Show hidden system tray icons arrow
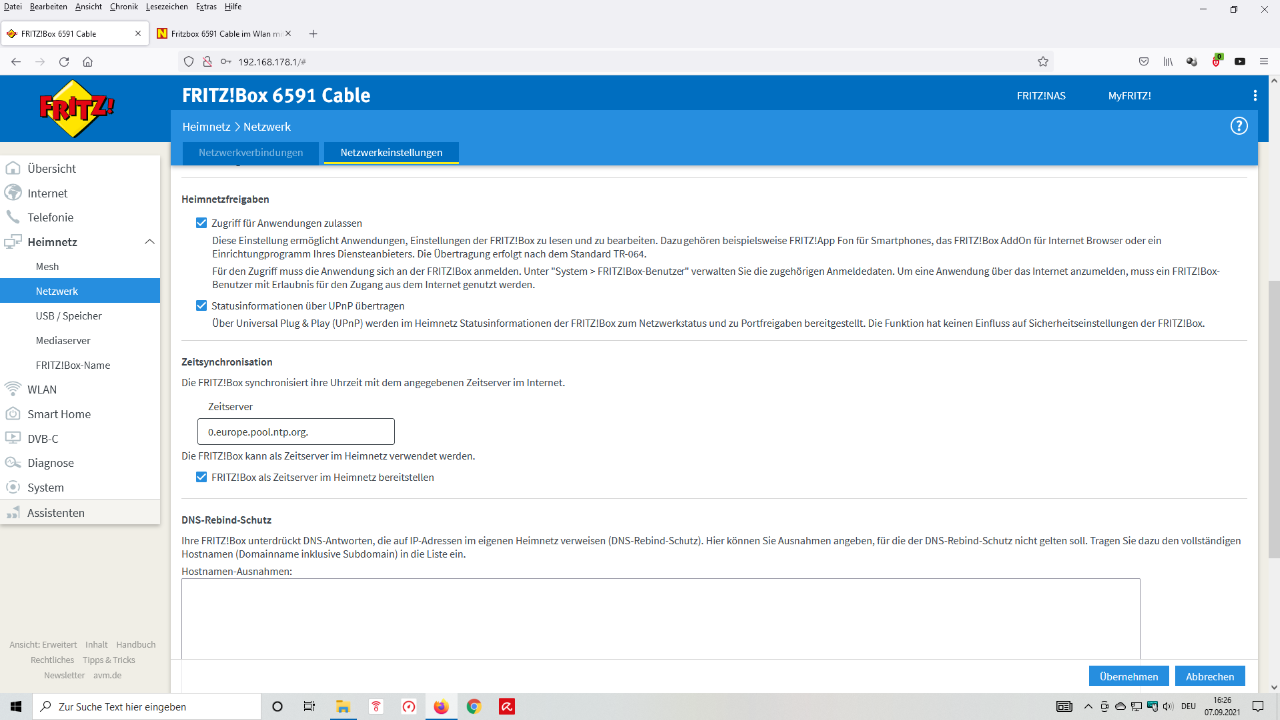1280x720 pixels. (x=1089, y=706)
